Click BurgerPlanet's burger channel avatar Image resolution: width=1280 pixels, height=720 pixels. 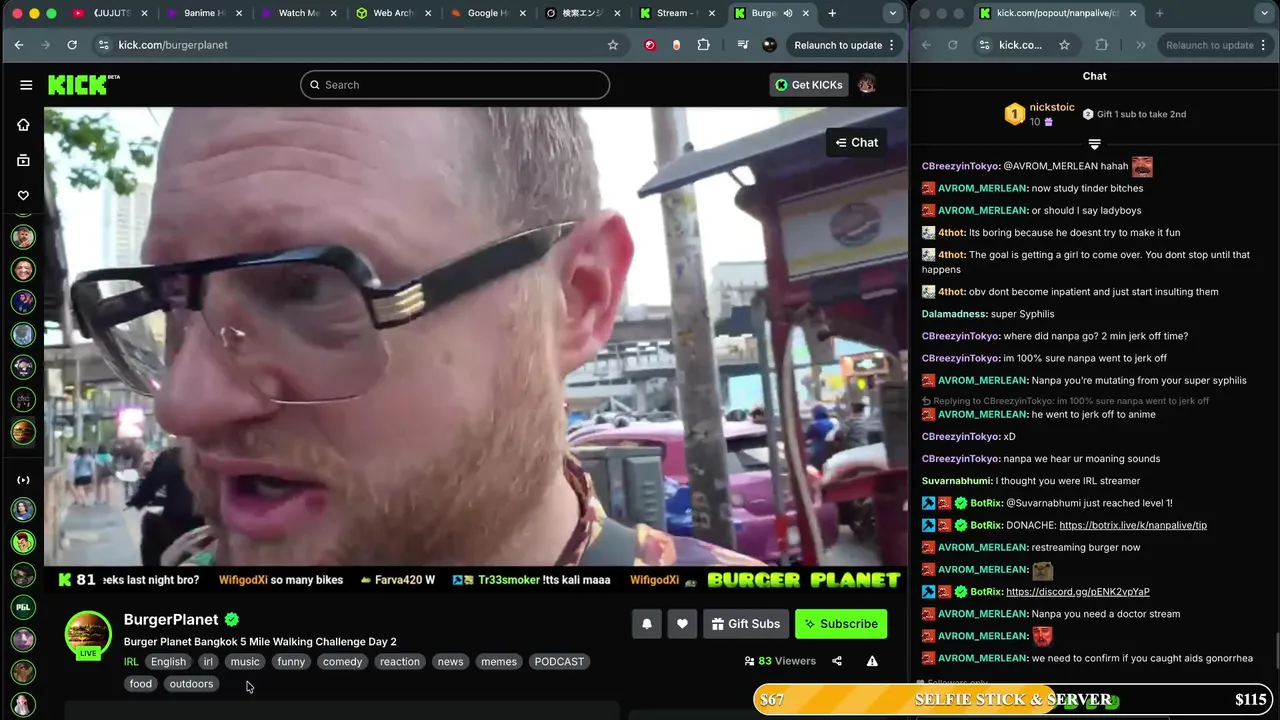[x=88, y=633]
